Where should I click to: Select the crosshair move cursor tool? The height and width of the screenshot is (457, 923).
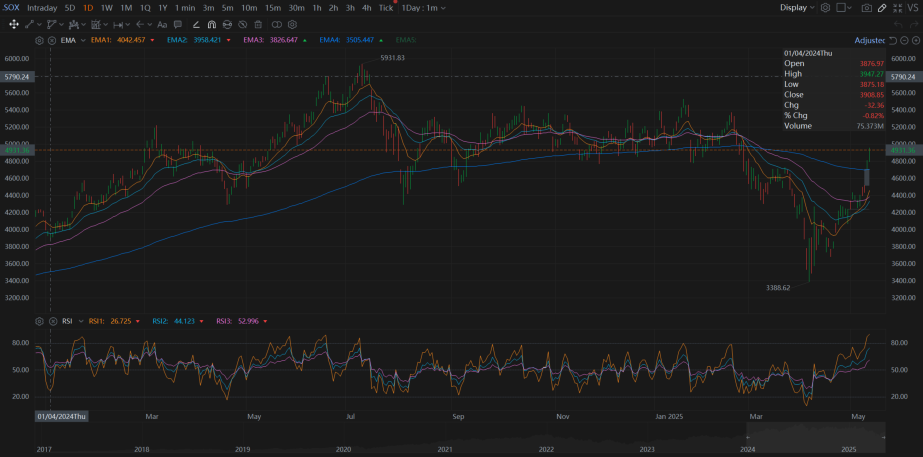point(14,24)
